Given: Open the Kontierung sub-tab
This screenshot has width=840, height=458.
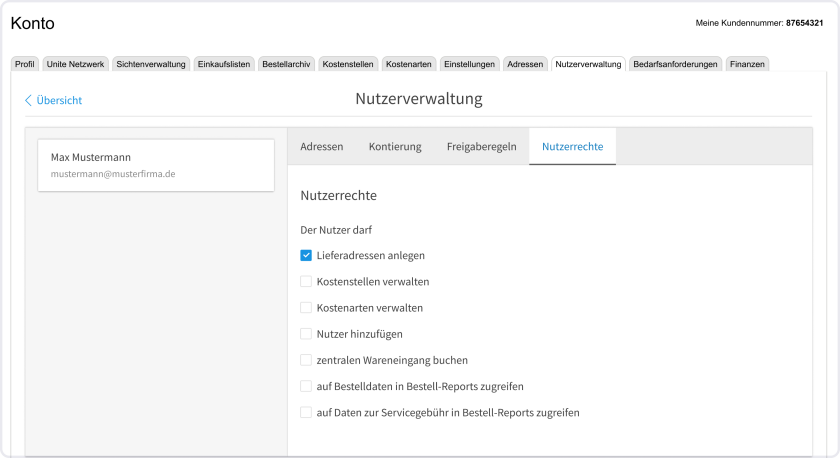Looking at the screenshot, I should tap(394, 146).
